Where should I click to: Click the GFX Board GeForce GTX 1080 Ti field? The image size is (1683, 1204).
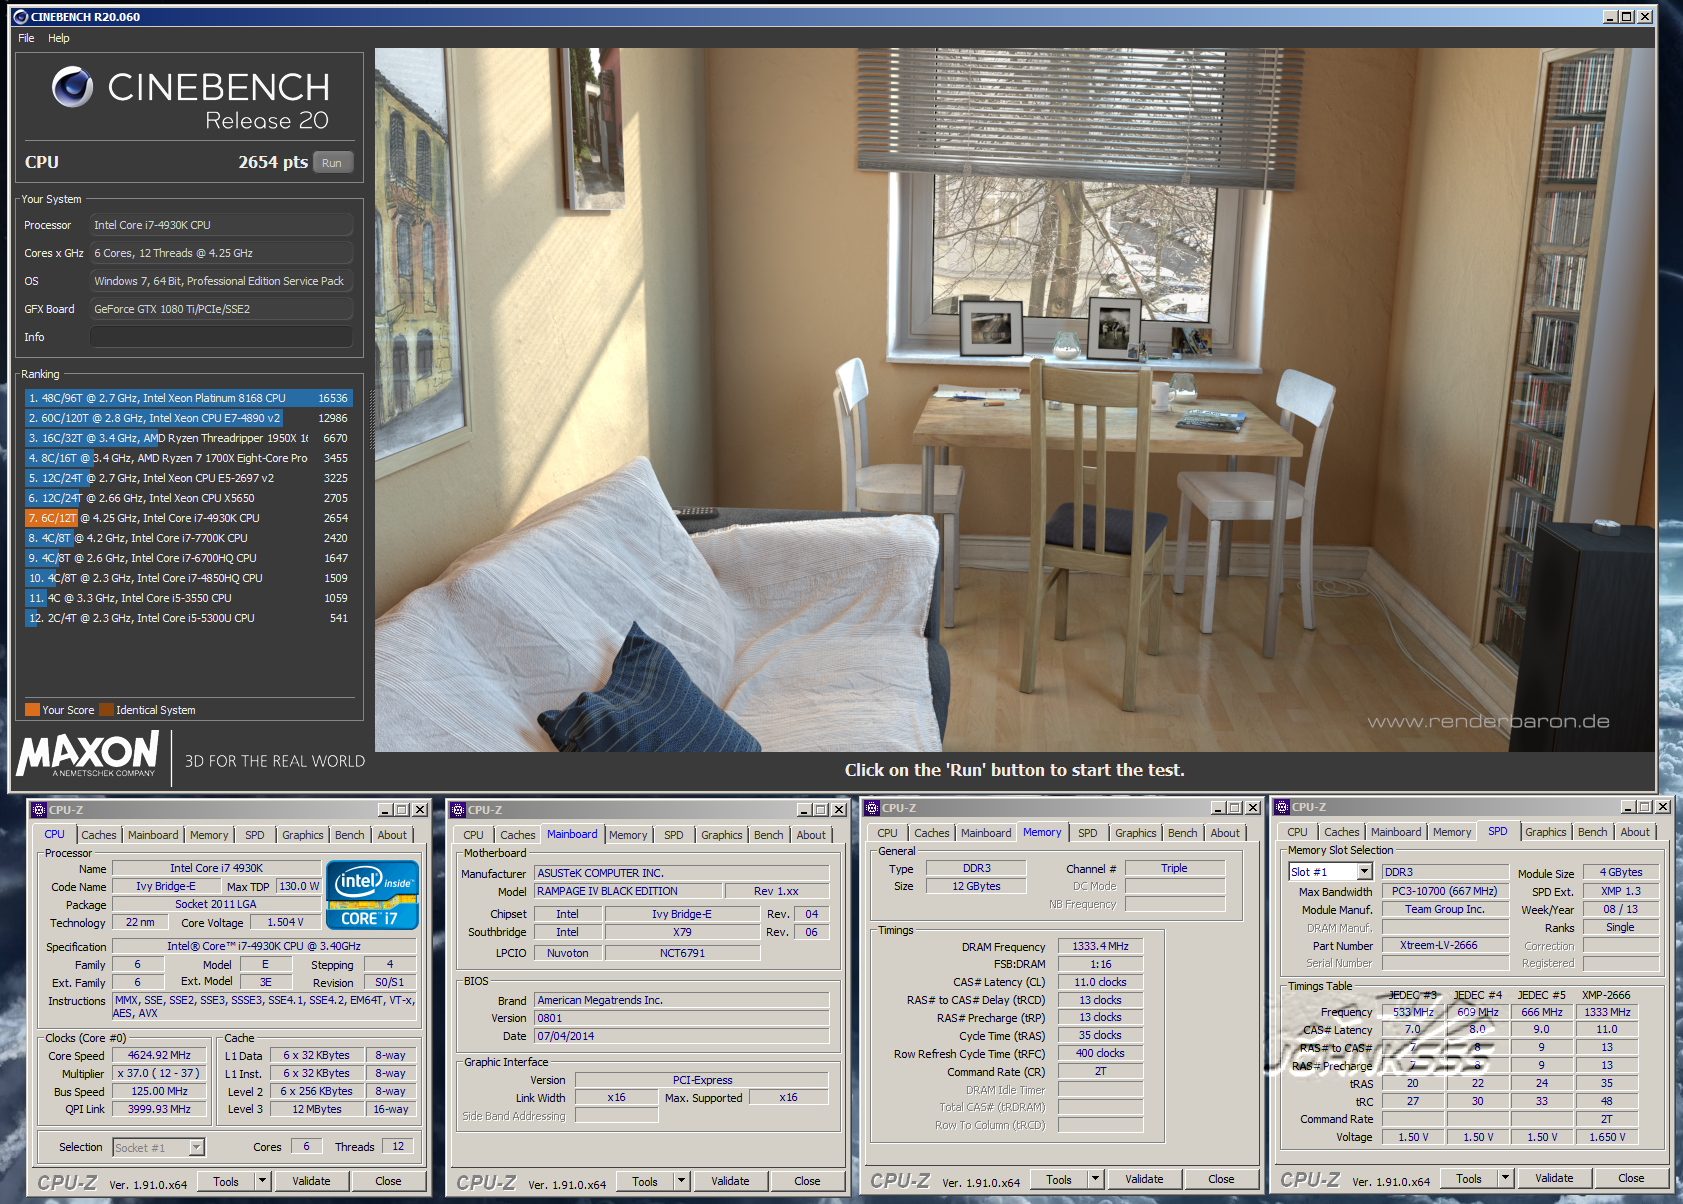click(x=221, y=309)
